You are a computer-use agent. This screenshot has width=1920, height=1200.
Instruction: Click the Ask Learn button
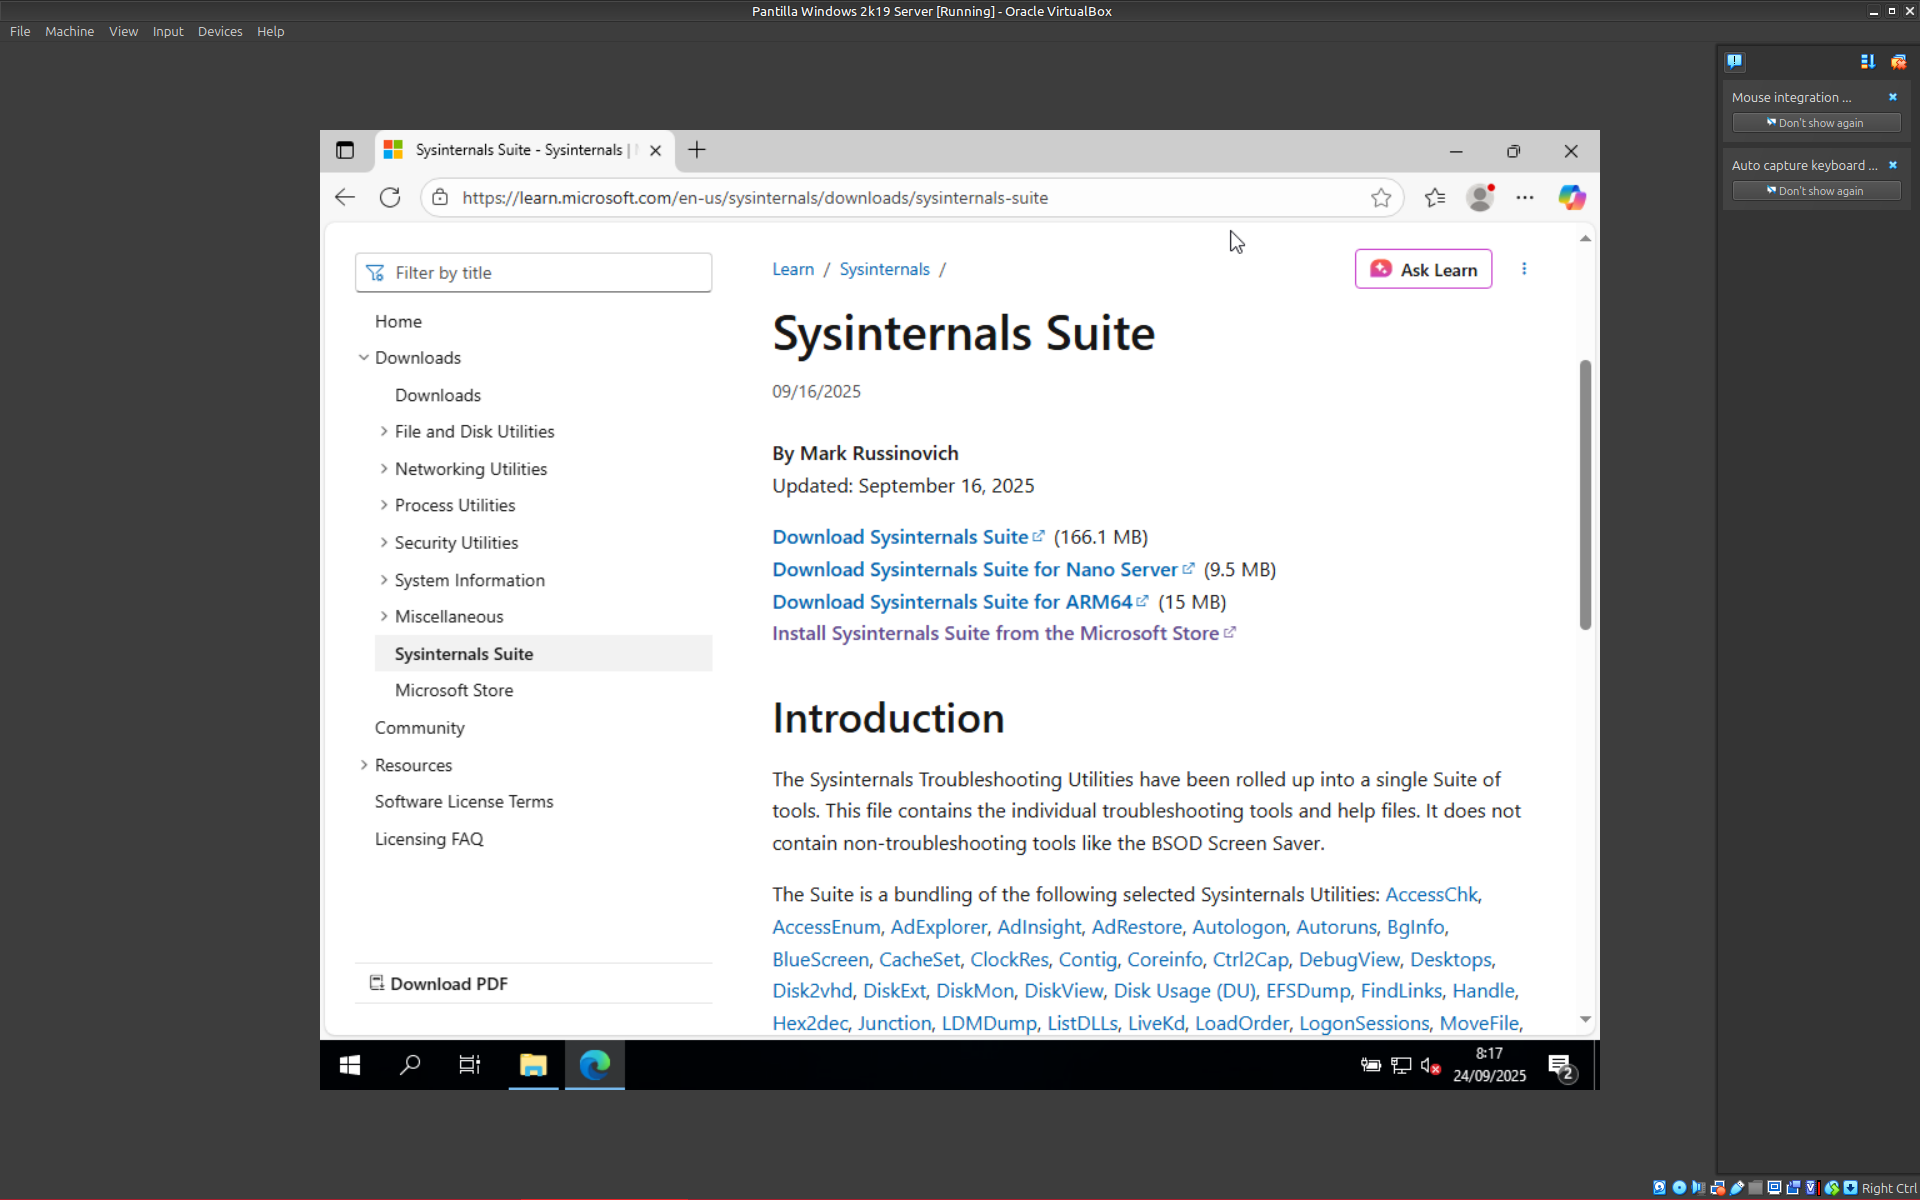[x=1423, y=269]
